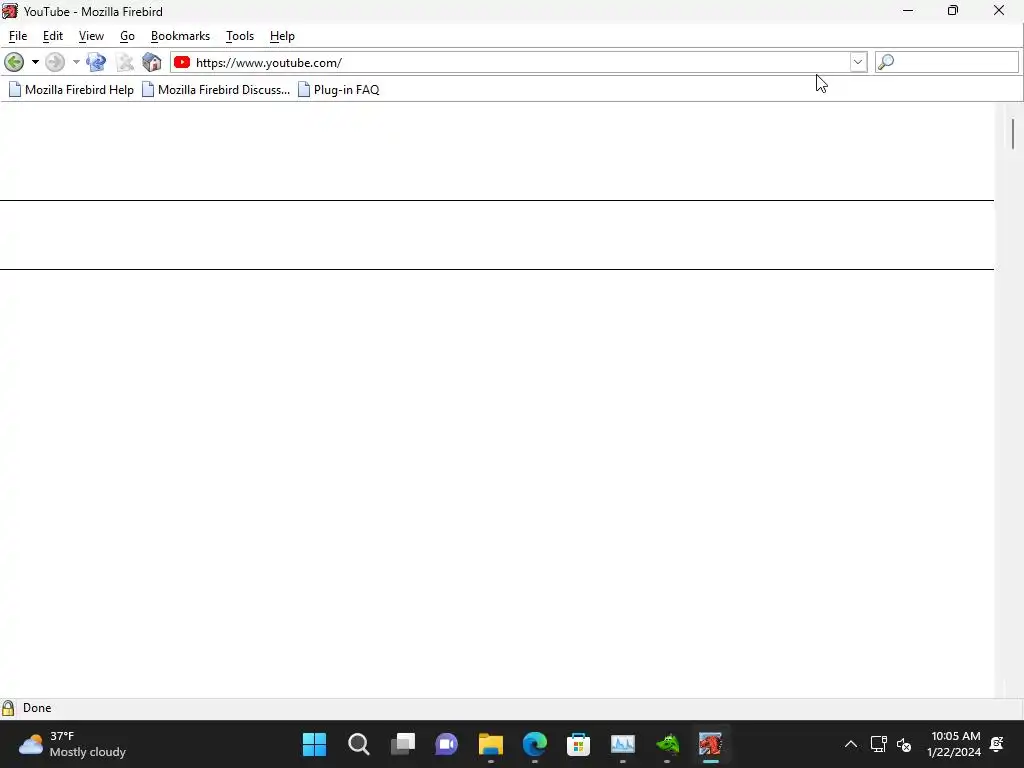Screen dimensions: 1024x768
Task: Open Microsoft Store from taskbar
Action: (x=579, y=744)
